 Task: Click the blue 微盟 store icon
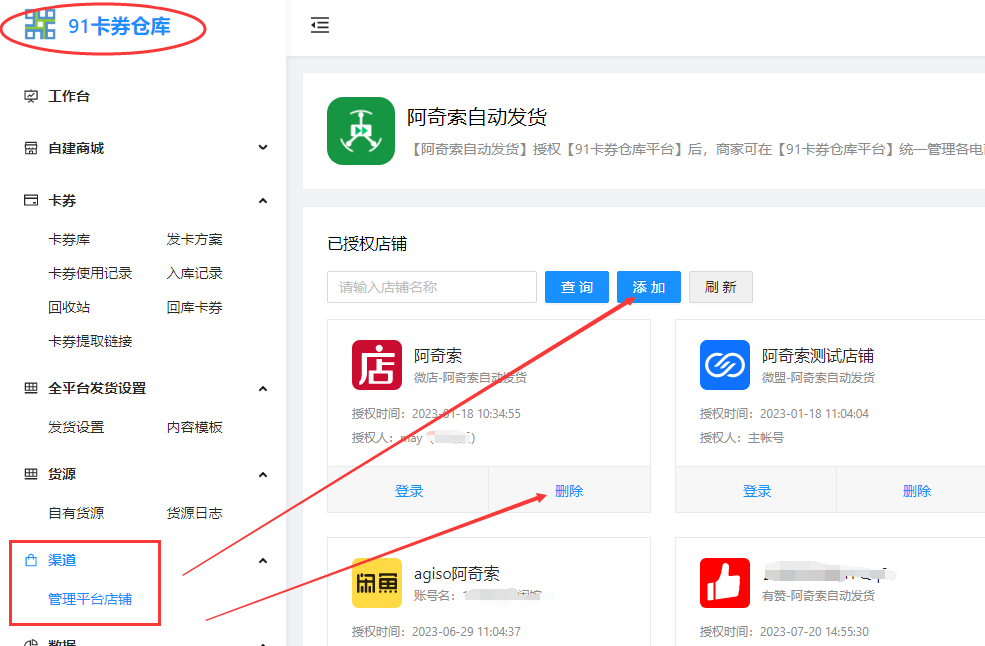pos(725,365)
